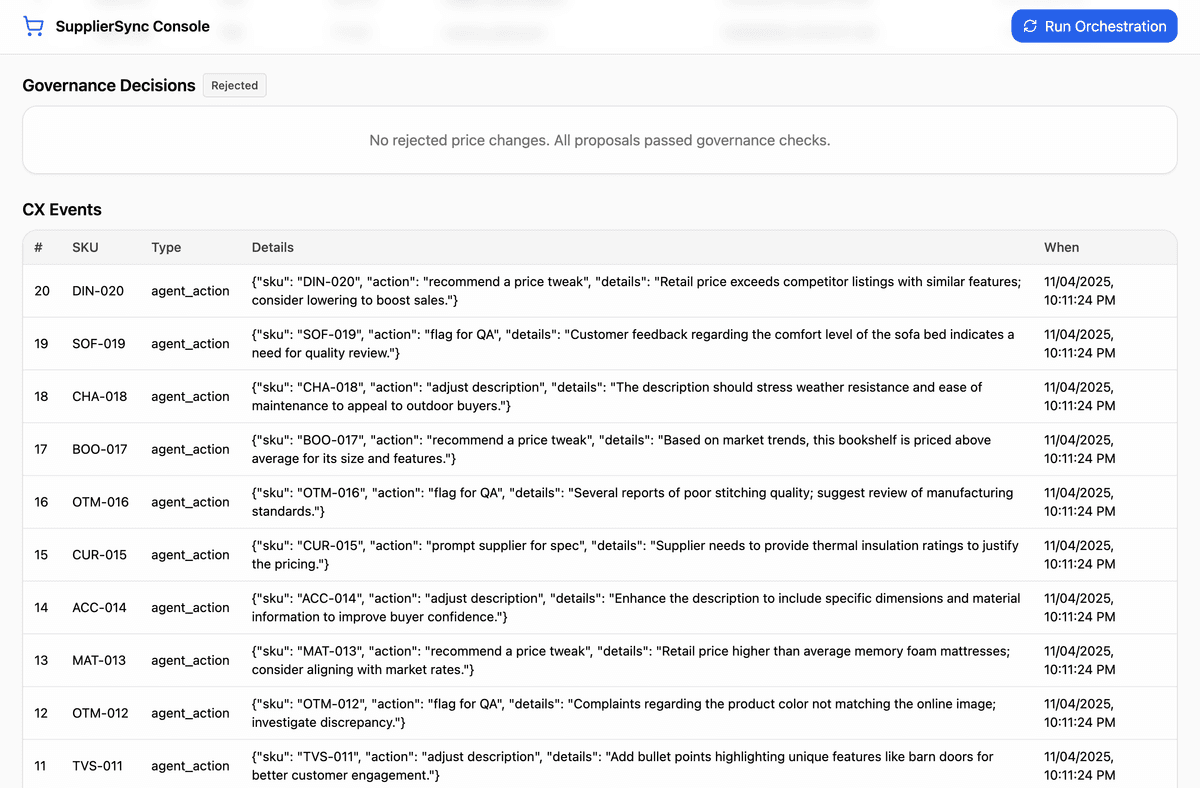Click the shopping cart logo icon
Screen dimensions: 1200x788
click(x=33, y=25)
